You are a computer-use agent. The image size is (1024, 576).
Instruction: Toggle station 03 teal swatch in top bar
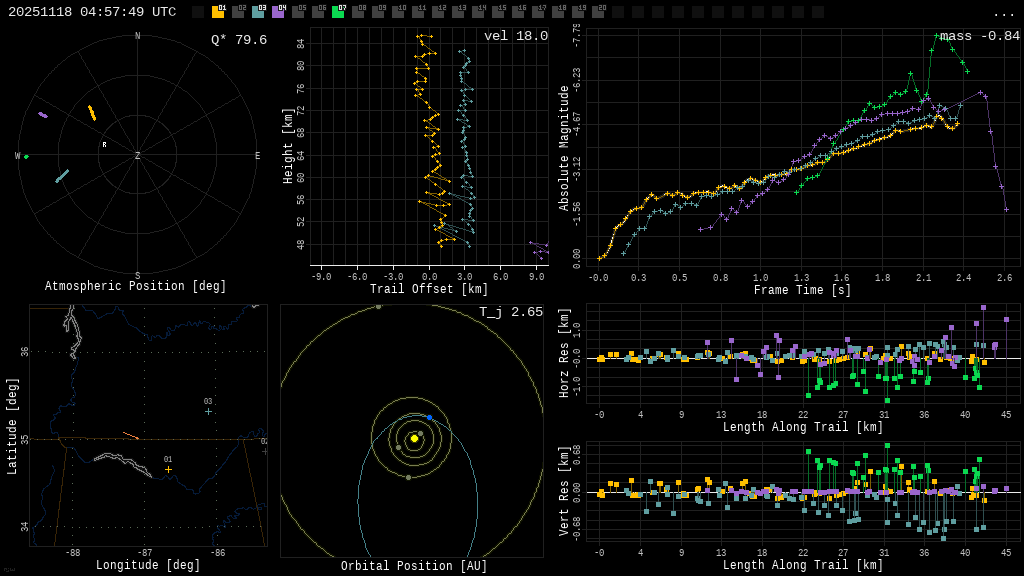point(258,12)
